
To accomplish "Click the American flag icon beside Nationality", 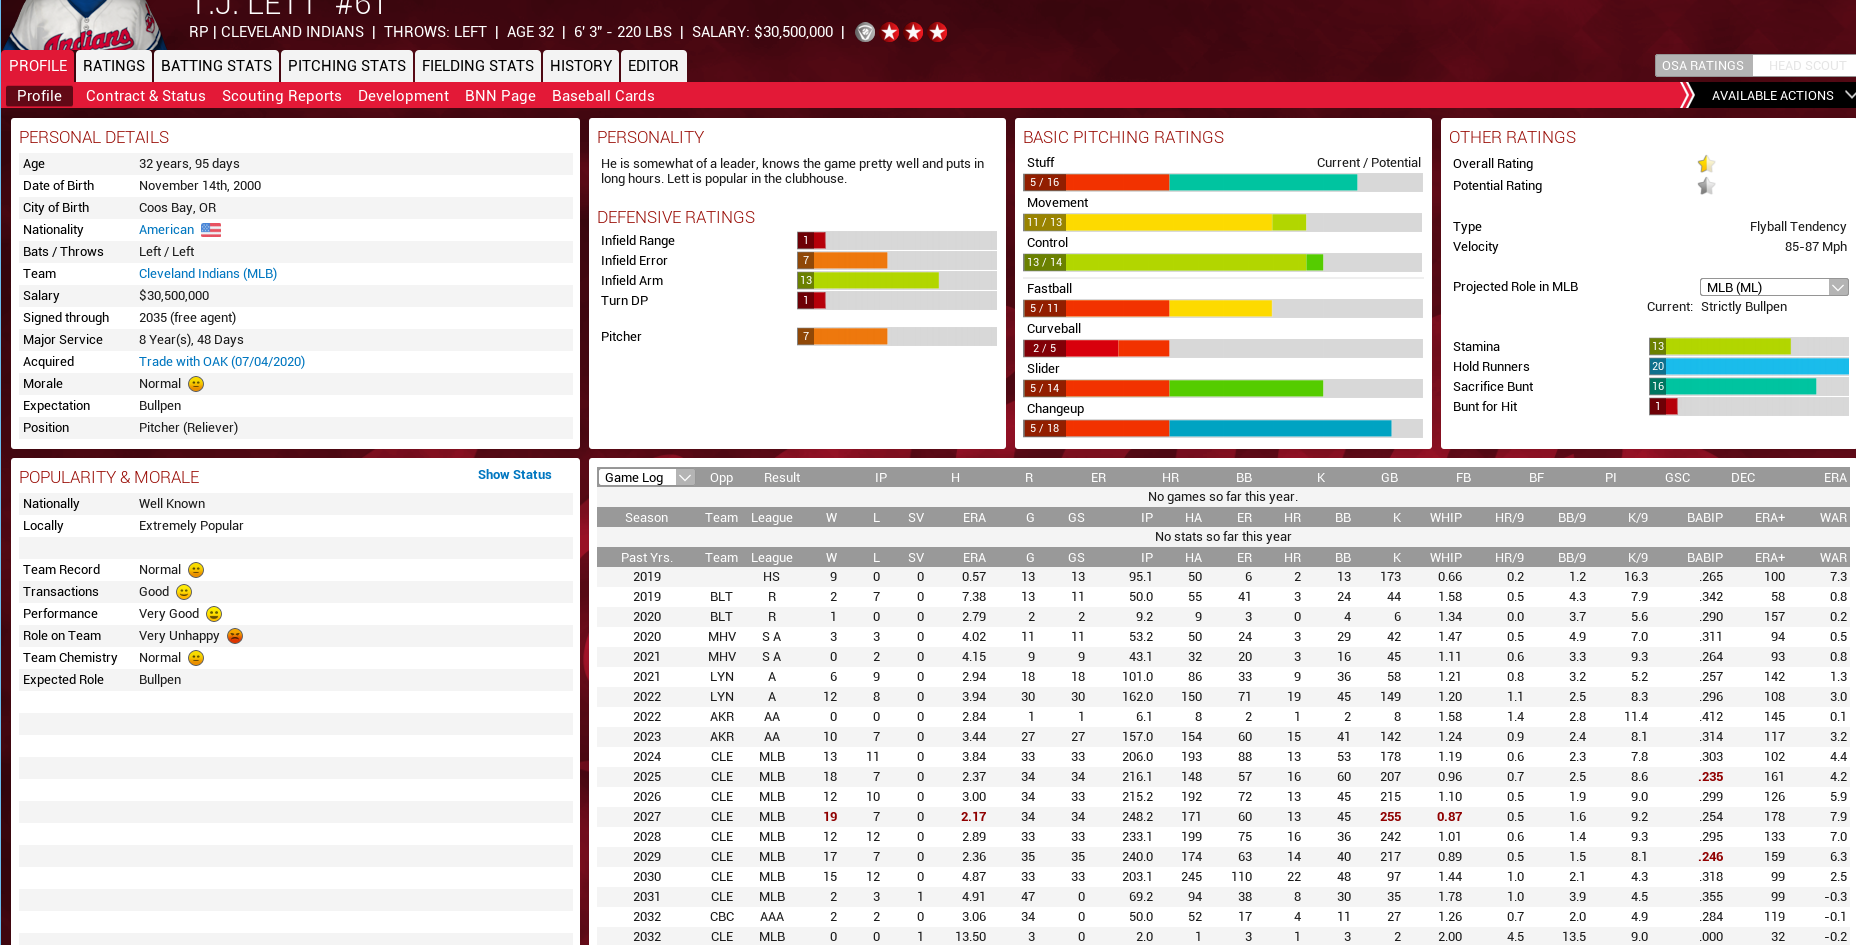I will point(211,230).
